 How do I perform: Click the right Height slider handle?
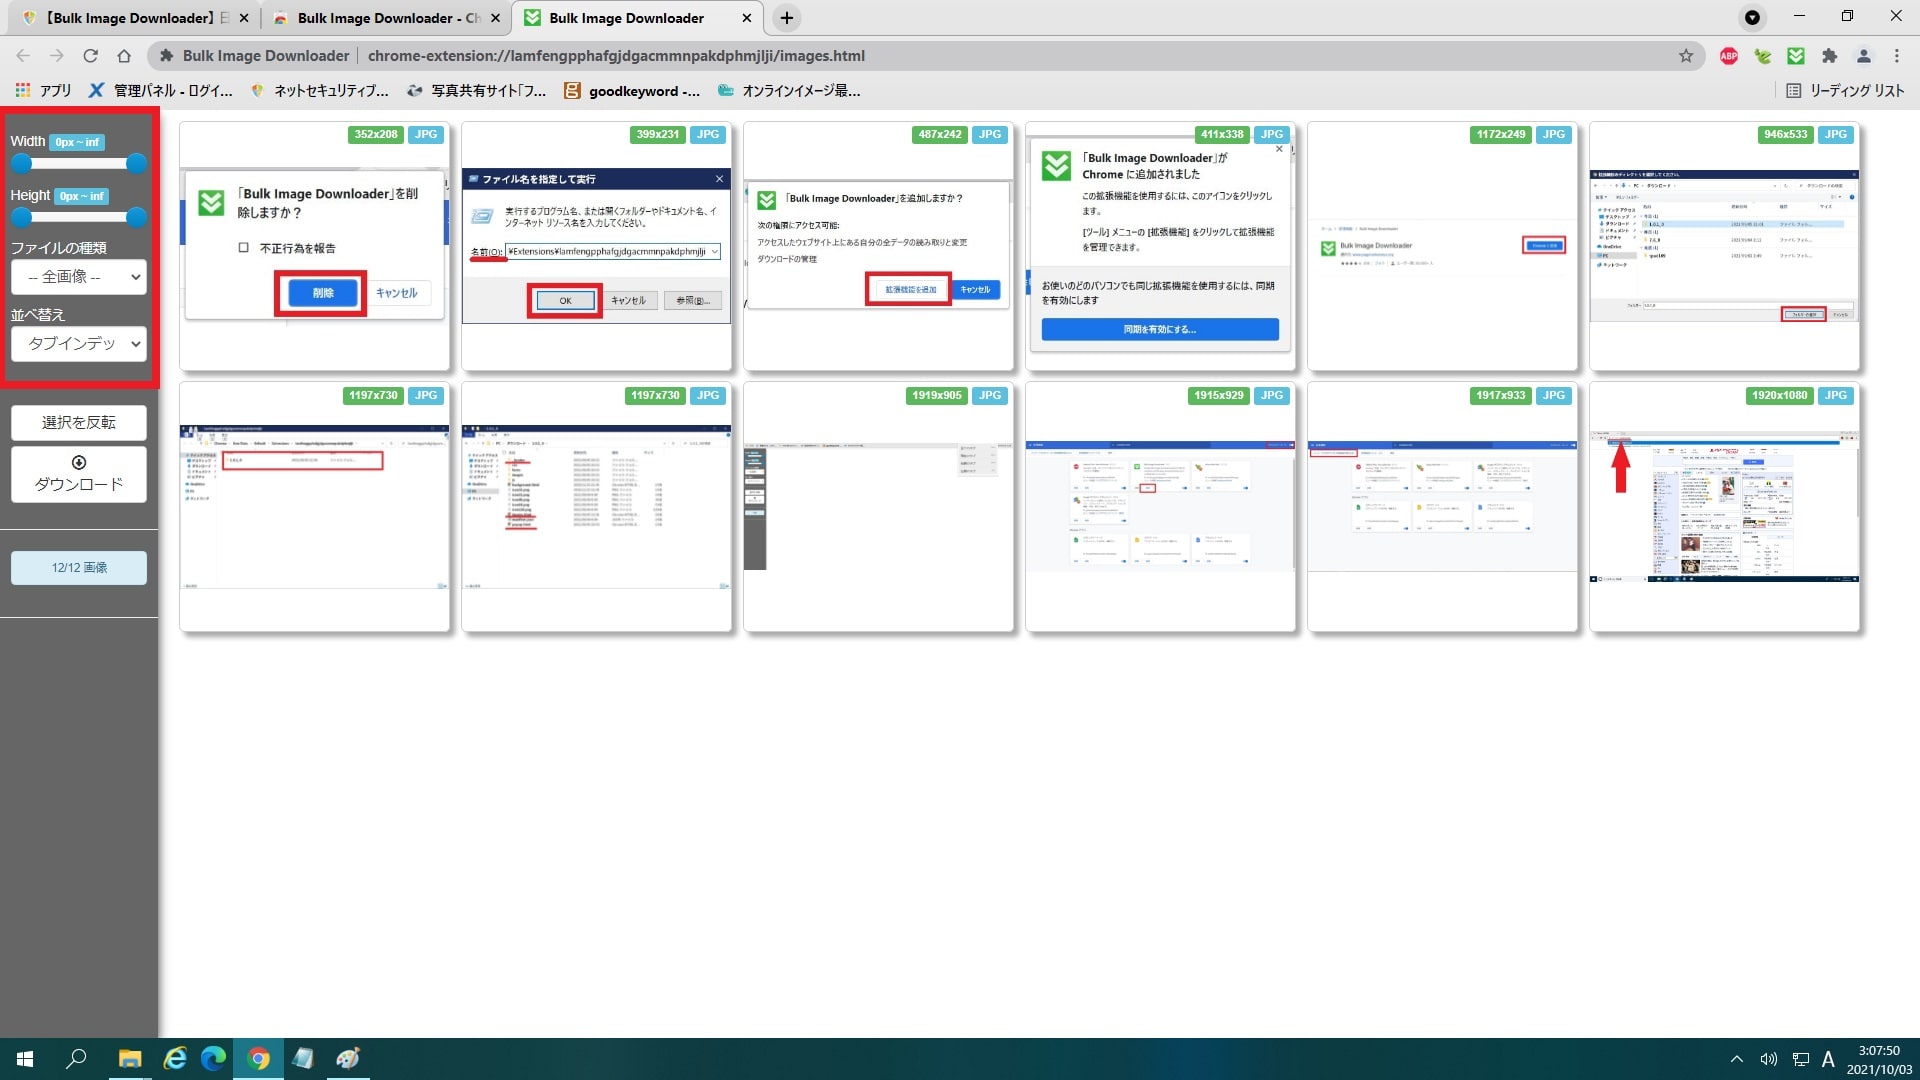tap(137, 217)
